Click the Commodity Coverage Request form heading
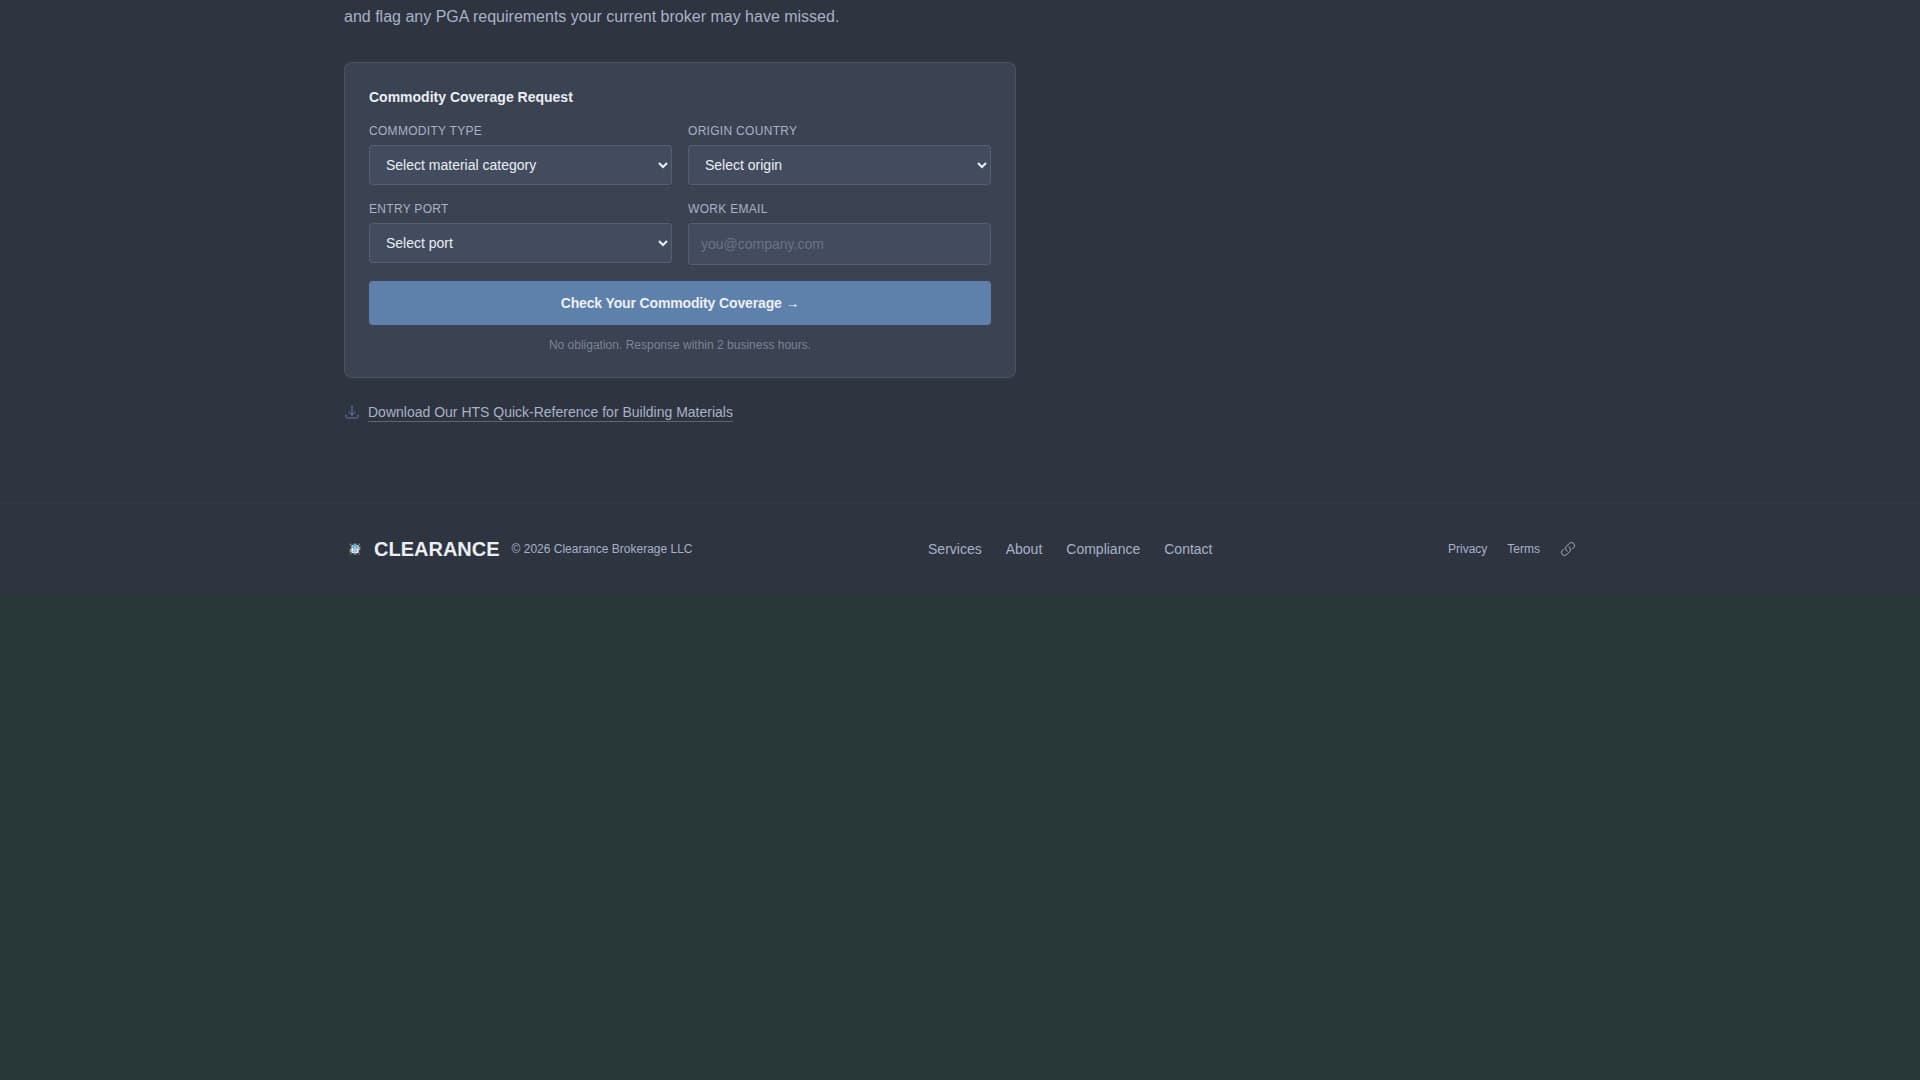Image resolution: width=1920 pixels, height=1080 pixels. coord(470,97)
